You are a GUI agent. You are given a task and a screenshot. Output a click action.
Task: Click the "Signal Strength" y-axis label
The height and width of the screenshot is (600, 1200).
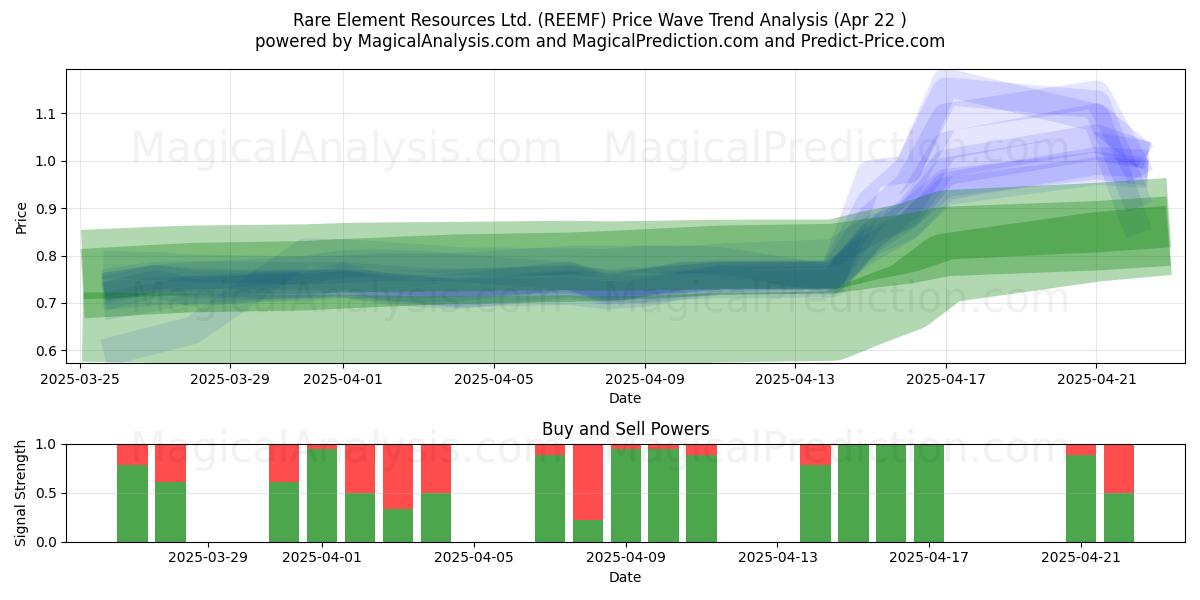[22, 493]
